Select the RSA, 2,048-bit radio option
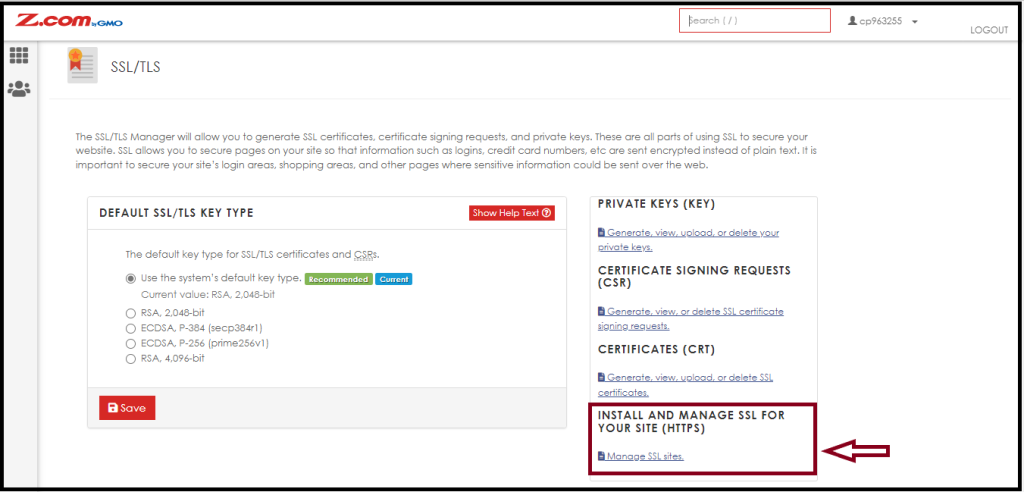This screenshot has height=492, width=1024. click(x=131, y=312)
